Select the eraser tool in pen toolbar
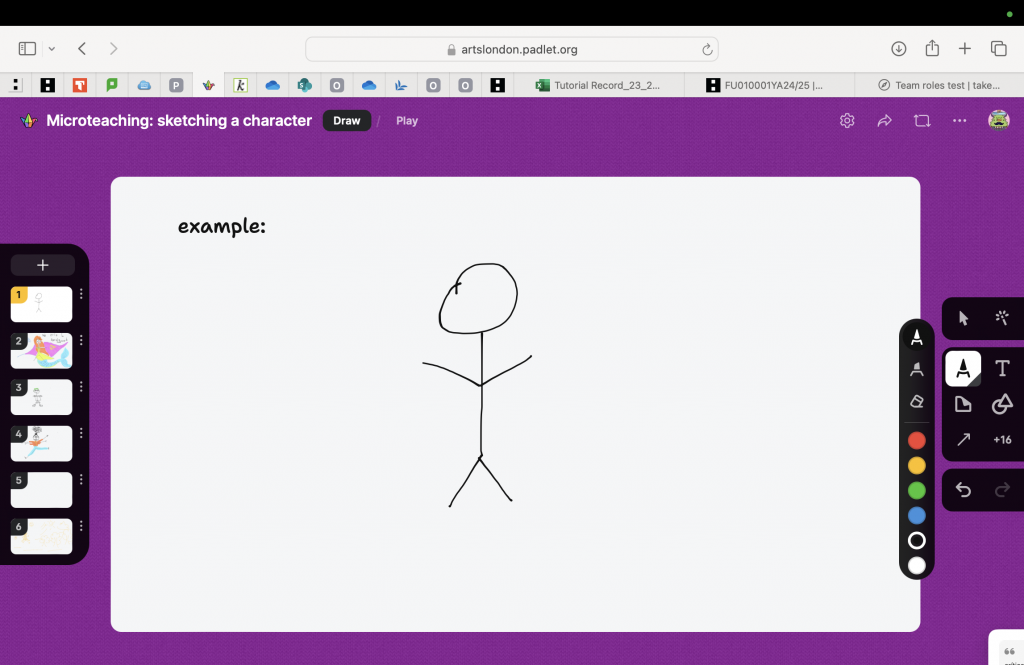 pyautogui.click(x=916, y=401)
